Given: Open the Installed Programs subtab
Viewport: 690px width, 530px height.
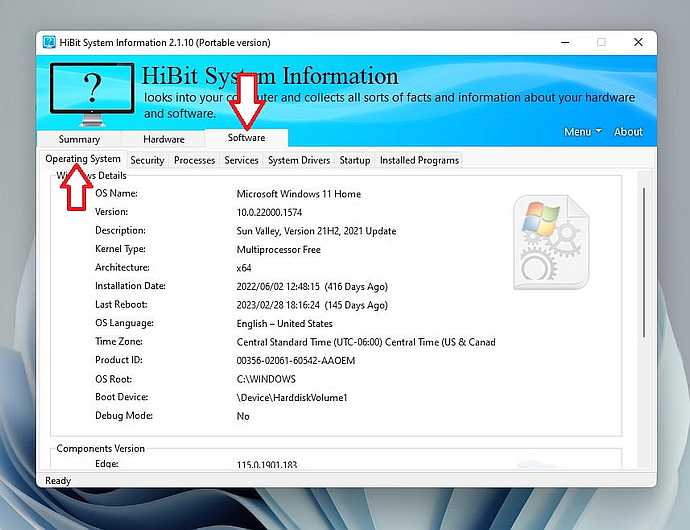Looking at the screenshot, I should click(419, 160).
